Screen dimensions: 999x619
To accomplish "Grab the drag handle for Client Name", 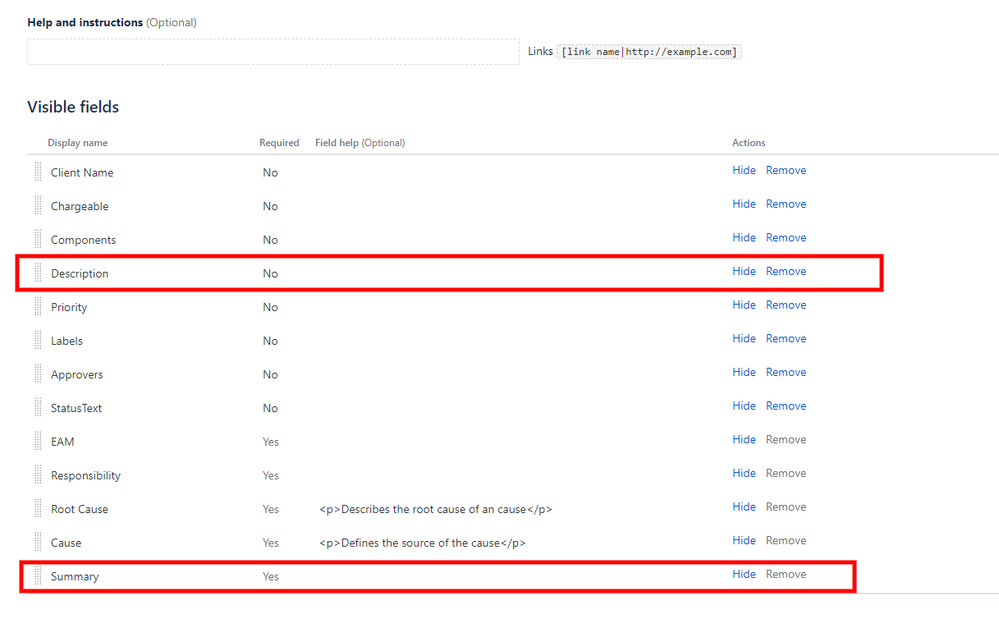I will [38, 172].
